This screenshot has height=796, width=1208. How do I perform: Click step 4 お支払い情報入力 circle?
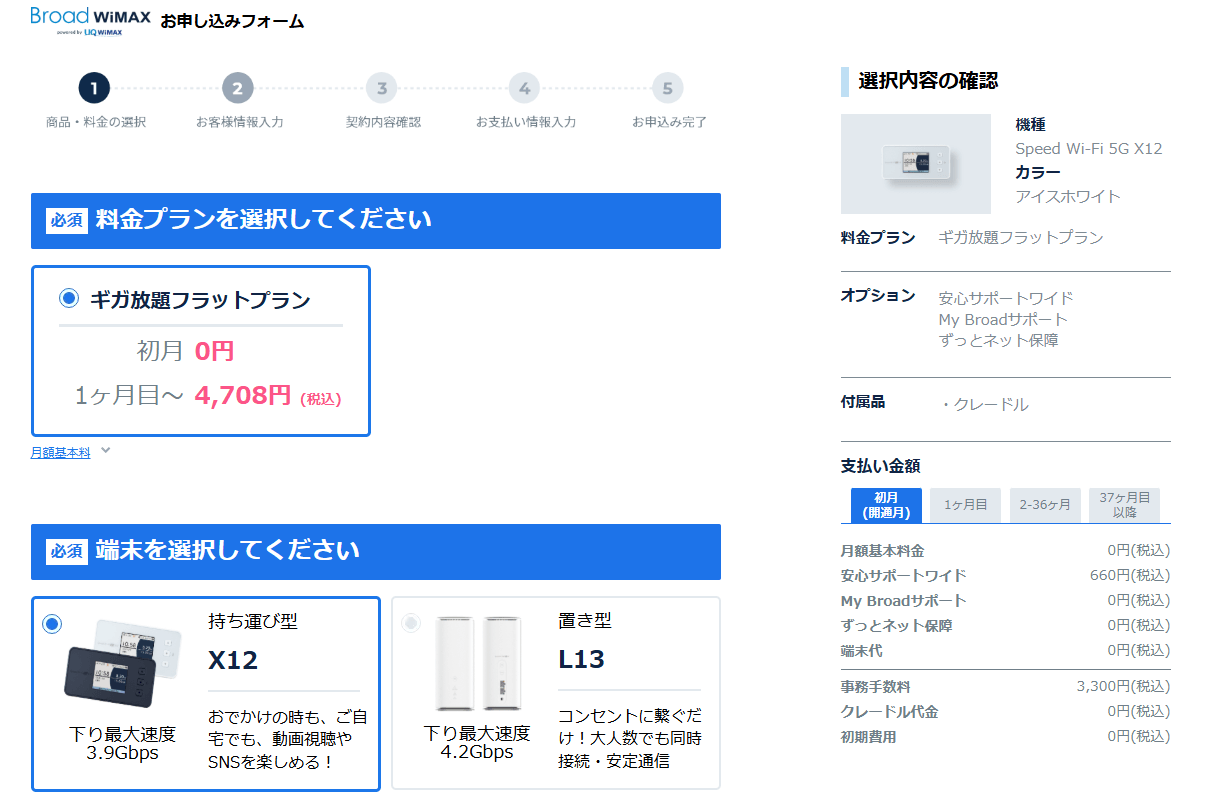(523, 88)
